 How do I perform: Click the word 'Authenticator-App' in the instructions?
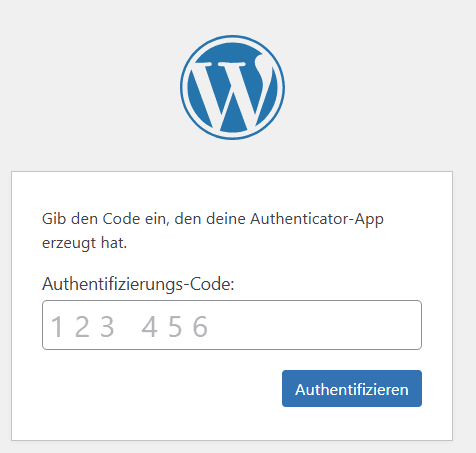click(317, 220)
